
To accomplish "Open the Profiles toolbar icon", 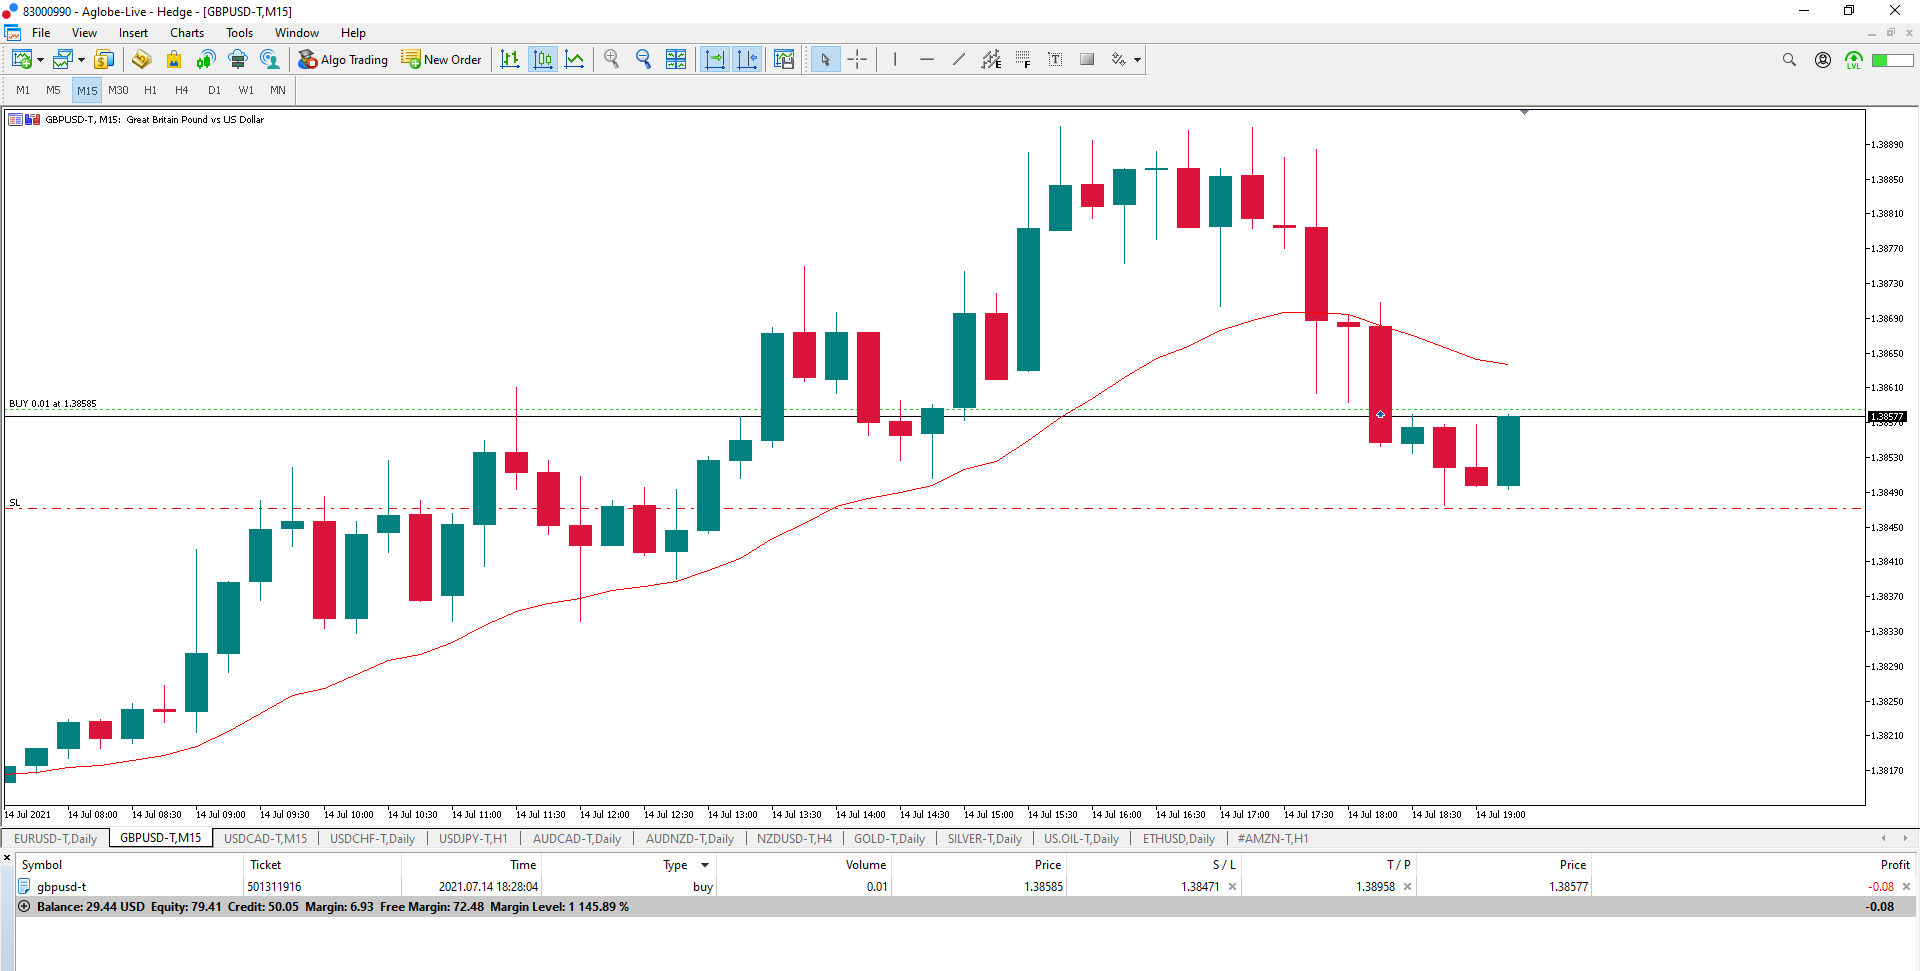I will pos(63,60).
